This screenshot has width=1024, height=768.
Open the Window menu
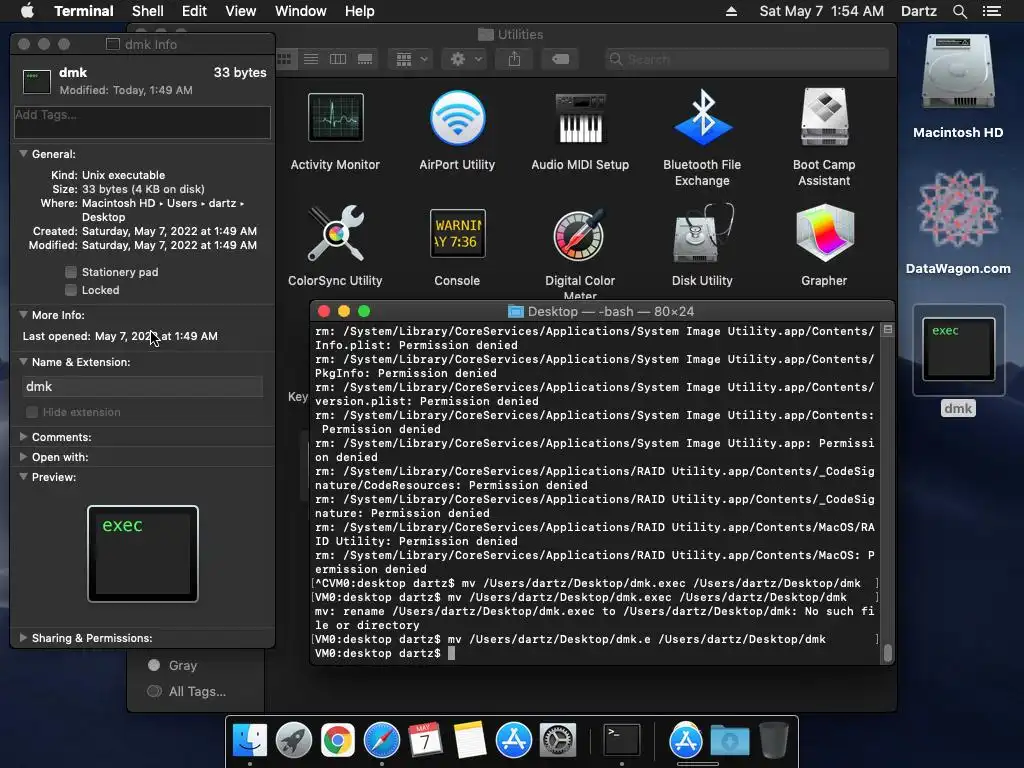click(300, 11)
